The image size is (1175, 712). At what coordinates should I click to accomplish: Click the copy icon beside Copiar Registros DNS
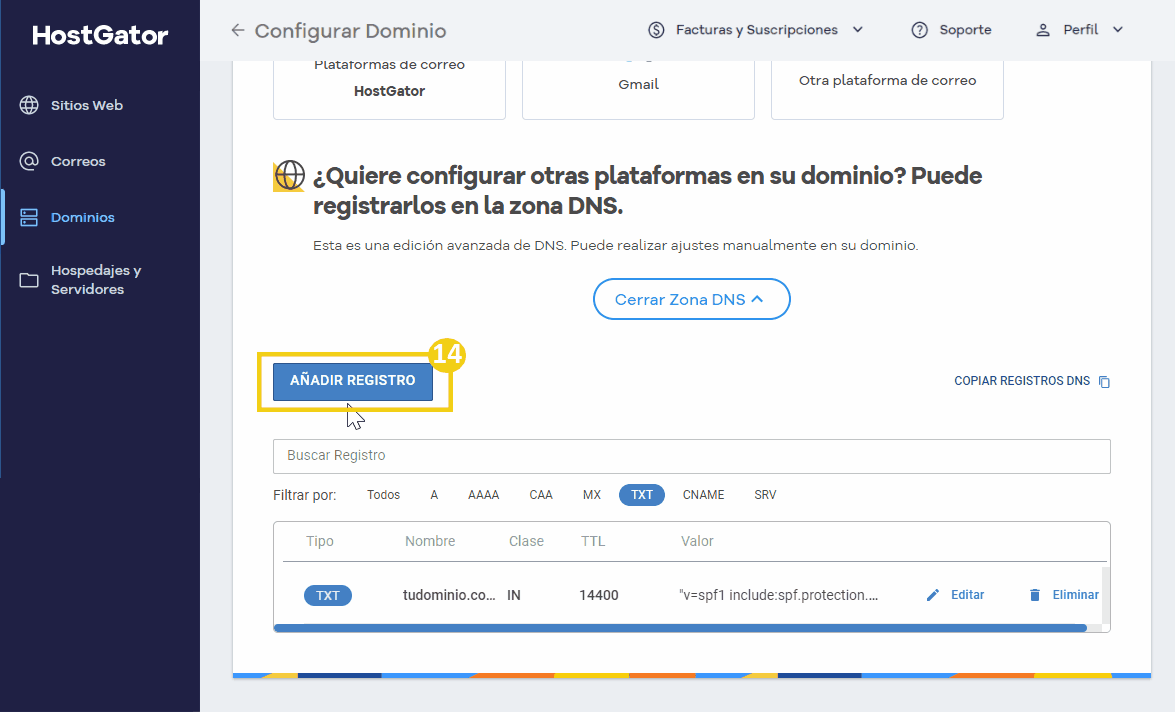(x=1104, y=381)
